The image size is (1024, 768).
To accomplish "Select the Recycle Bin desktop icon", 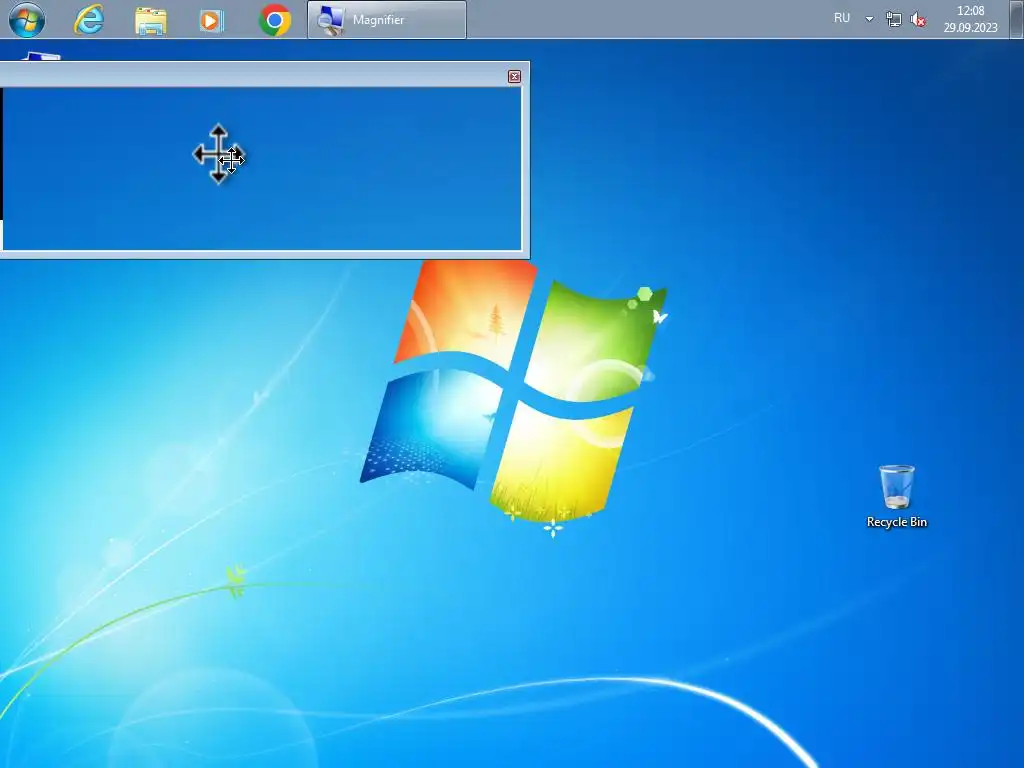I will [897, 496].
